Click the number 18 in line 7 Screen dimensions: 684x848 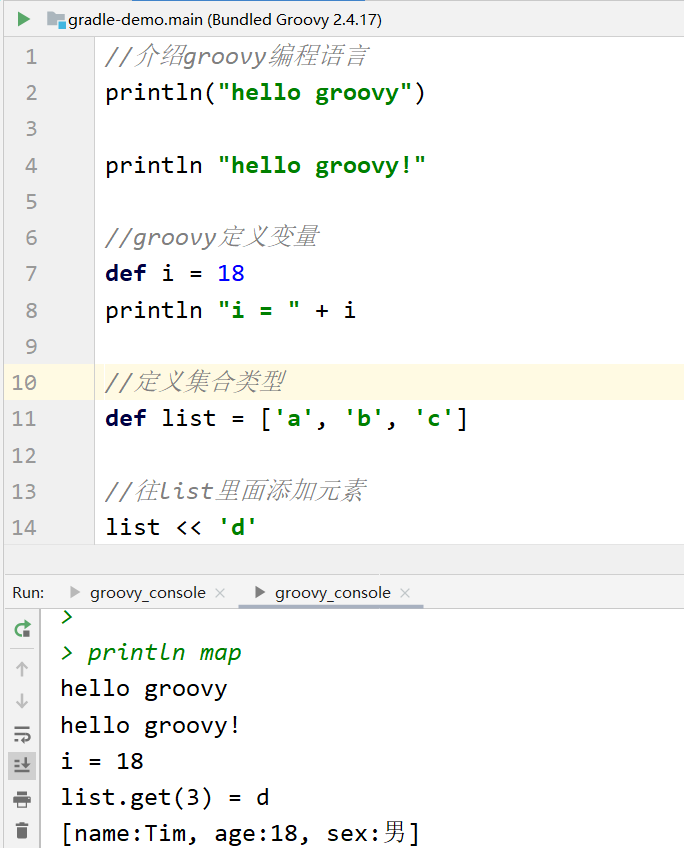click(230, 274)
